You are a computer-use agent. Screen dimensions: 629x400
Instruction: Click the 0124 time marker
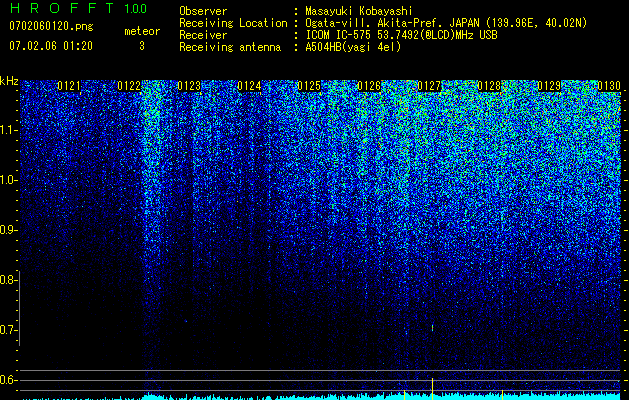[249, 86]
